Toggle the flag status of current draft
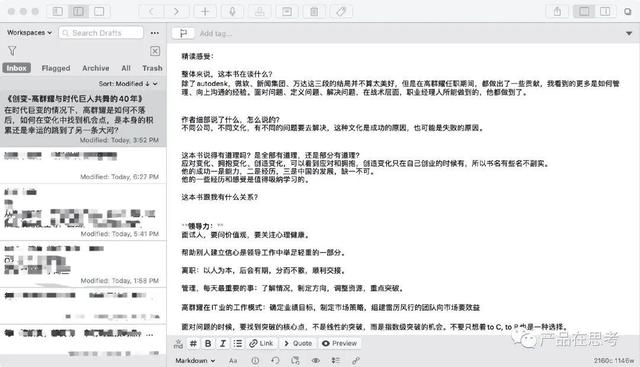The width and height of the screenshot is (640, 367). pos(183,33)
